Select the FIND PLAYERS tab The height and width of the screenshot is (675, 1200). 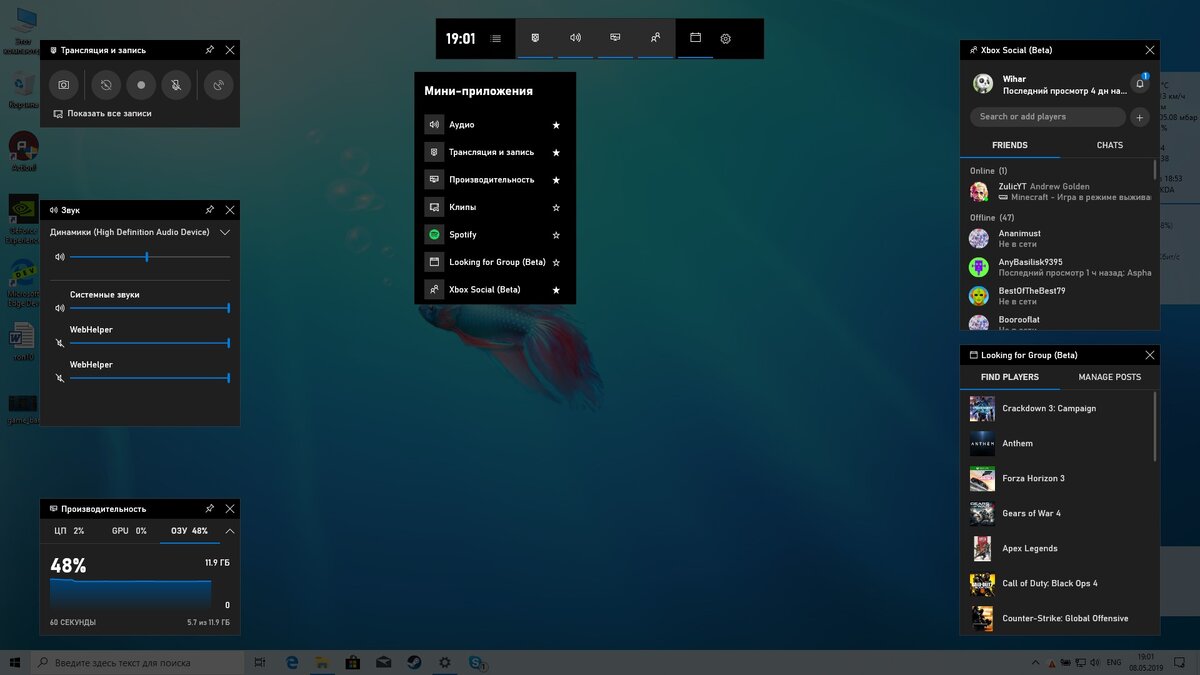[x=1010, y=377]
